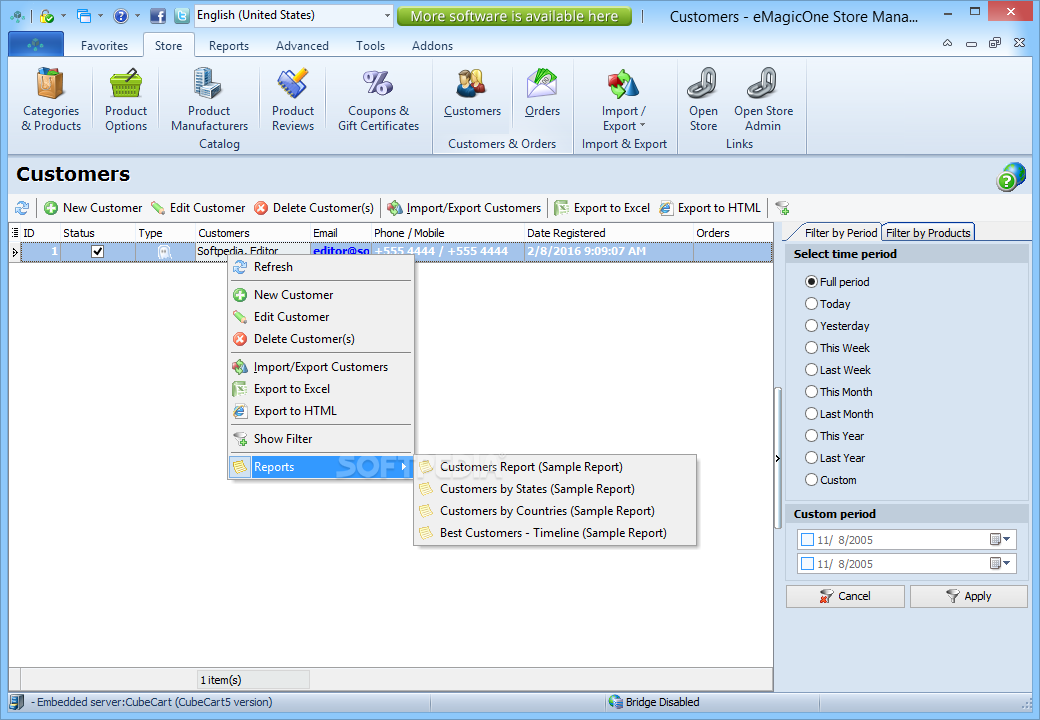This screenshot has height=720, width=1040.
Task: Select the Full period radio button
Action: click(x=811, y=282)
